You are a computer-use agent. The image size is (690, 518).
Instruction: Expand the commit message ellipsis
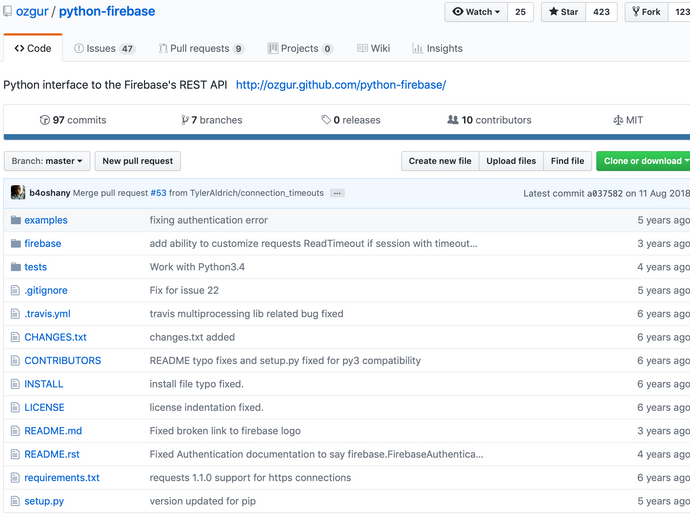337,193
